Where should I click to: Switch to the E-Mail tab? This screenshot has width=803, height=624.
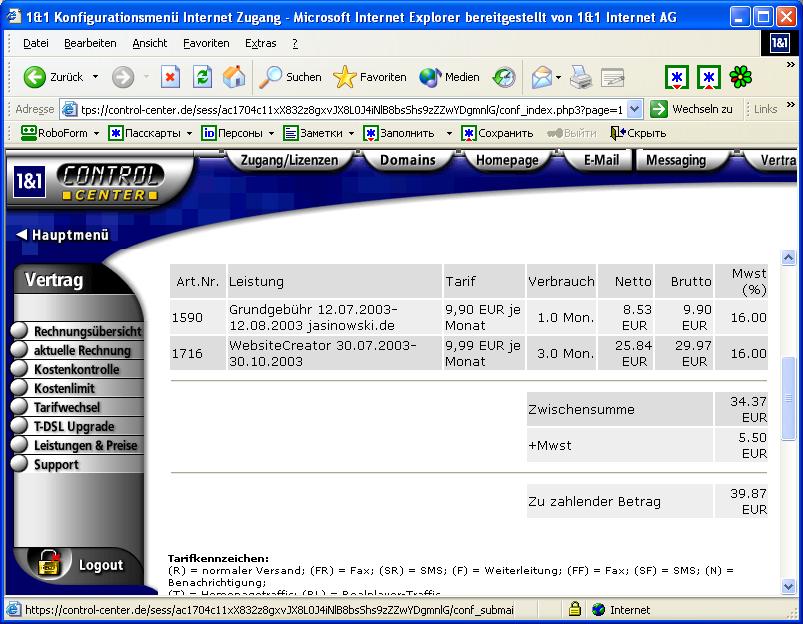click(601, 160)
